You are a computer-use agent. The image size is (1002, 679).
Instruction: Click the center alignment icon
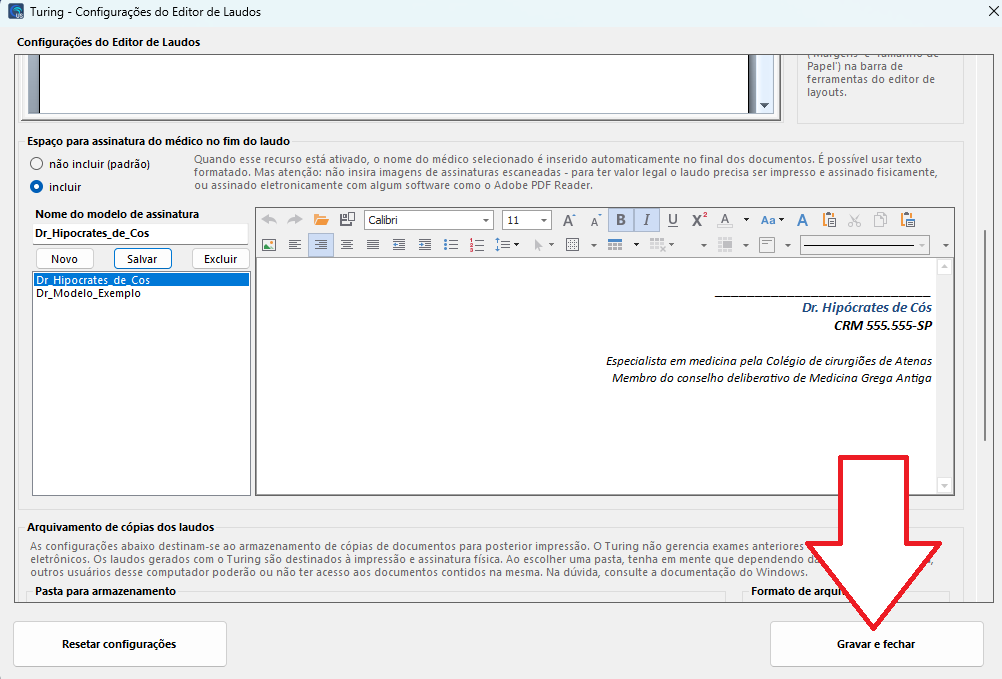(x=347, y=245)
